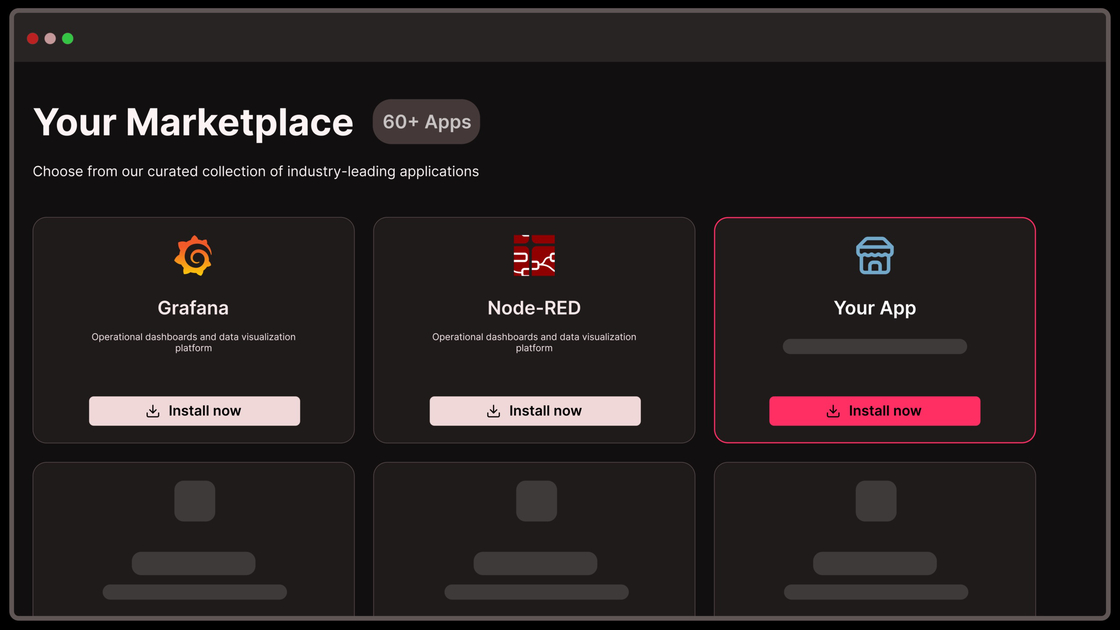Image resolution: width=1120 pixels, height=630 pixels.
Task: Install the Grafana application
Action: [194, 411]
